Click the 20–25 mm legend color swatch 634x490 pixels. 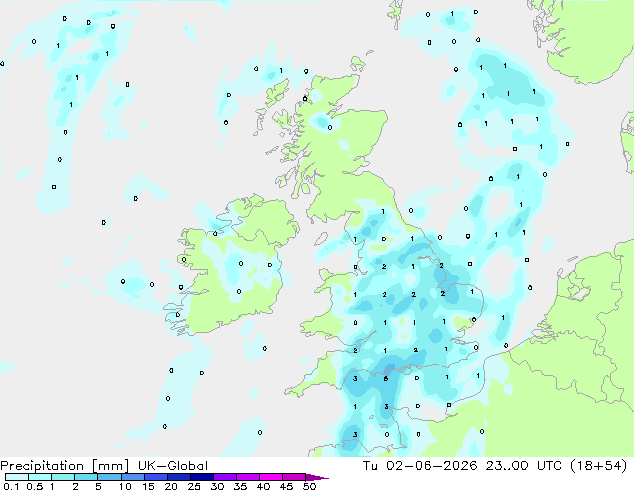click(179, 477)
